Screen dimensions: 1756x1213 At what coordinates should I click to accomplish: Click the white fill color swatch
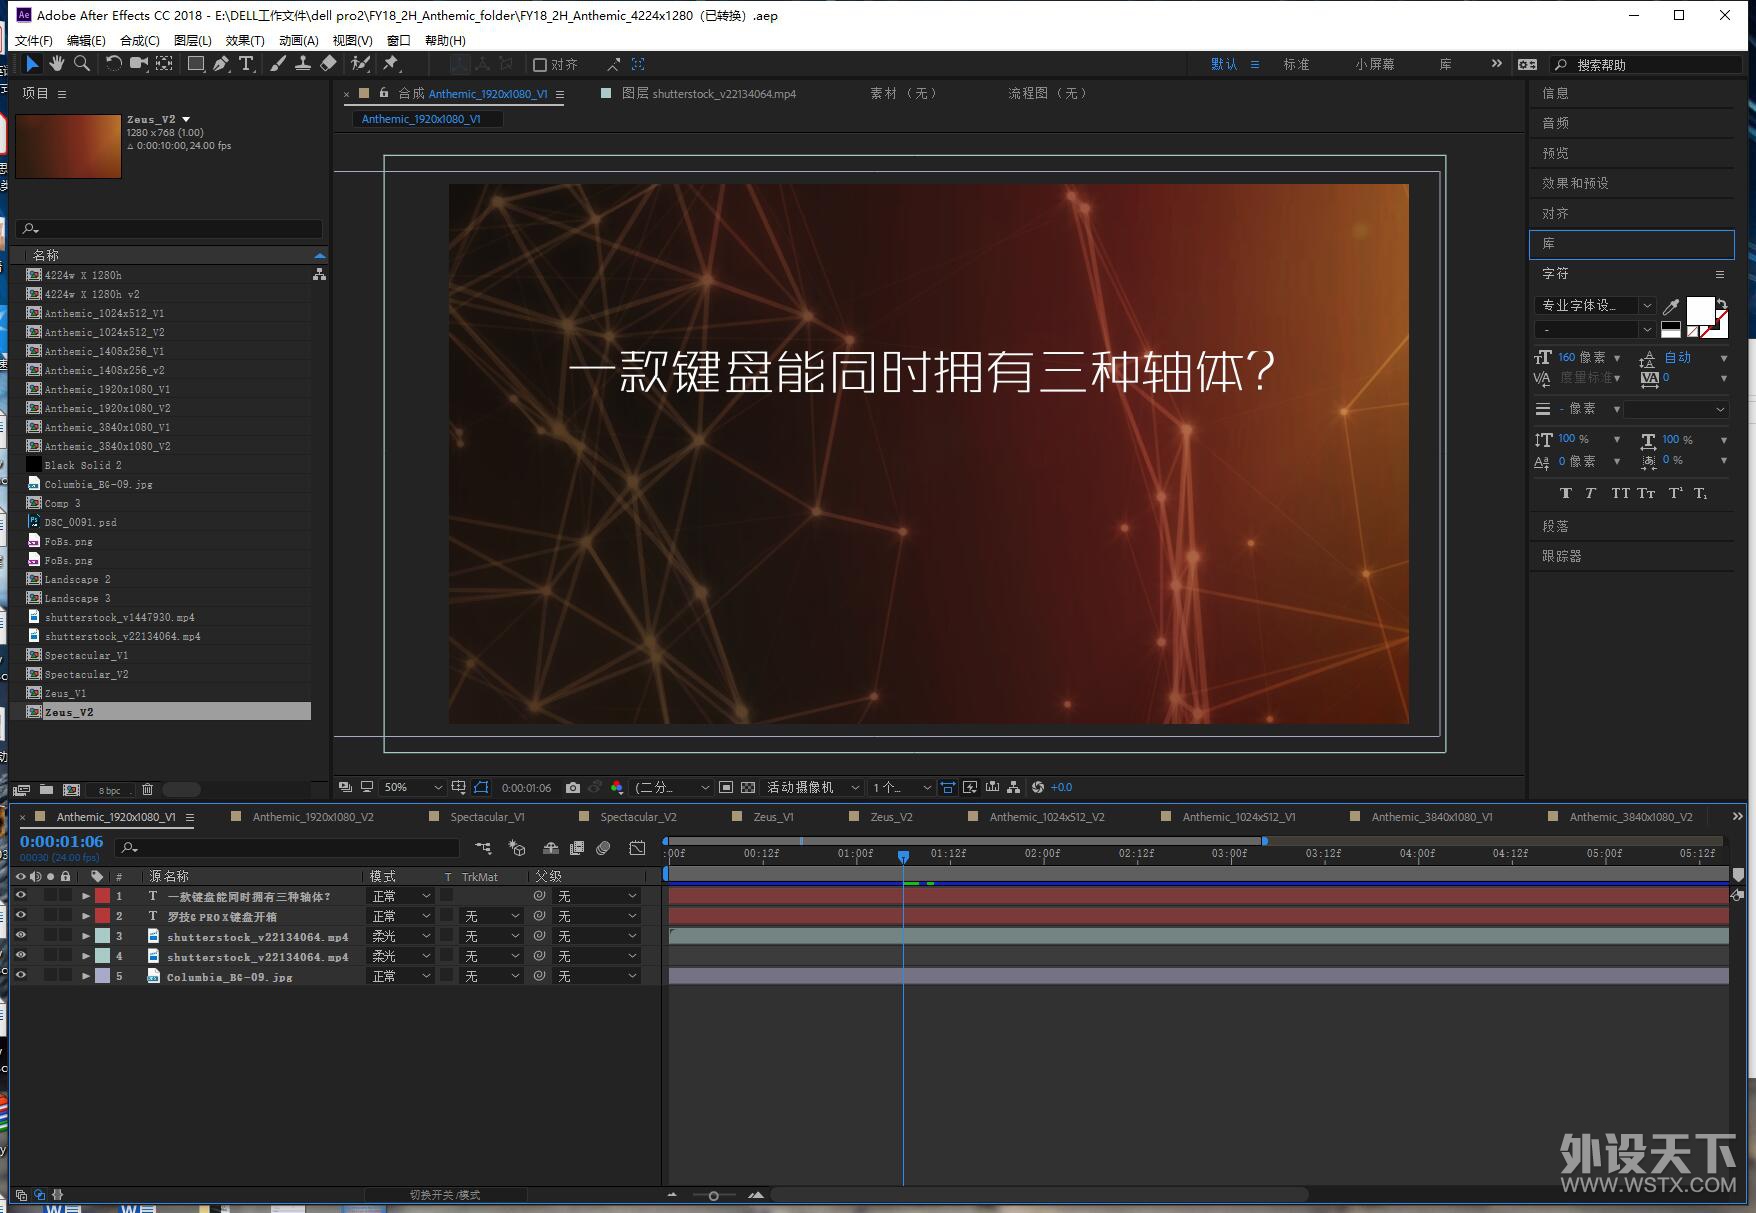pos(1700,311)
